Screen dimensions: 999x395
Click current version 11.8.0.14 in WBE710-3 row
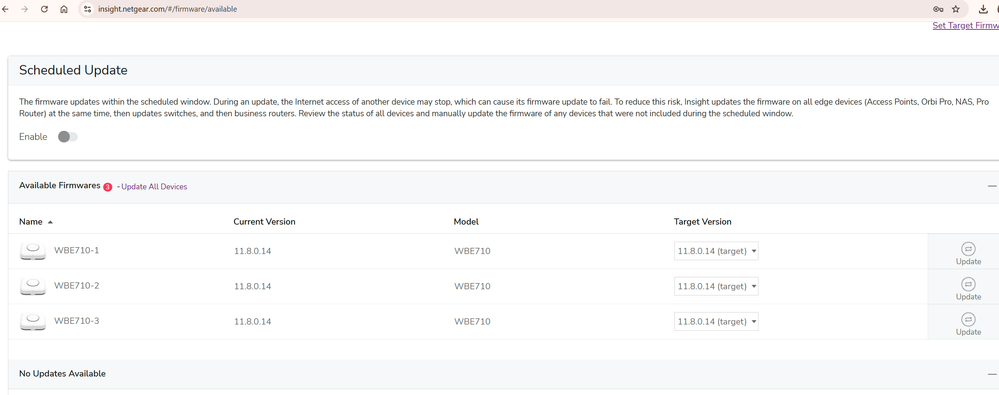252,321
